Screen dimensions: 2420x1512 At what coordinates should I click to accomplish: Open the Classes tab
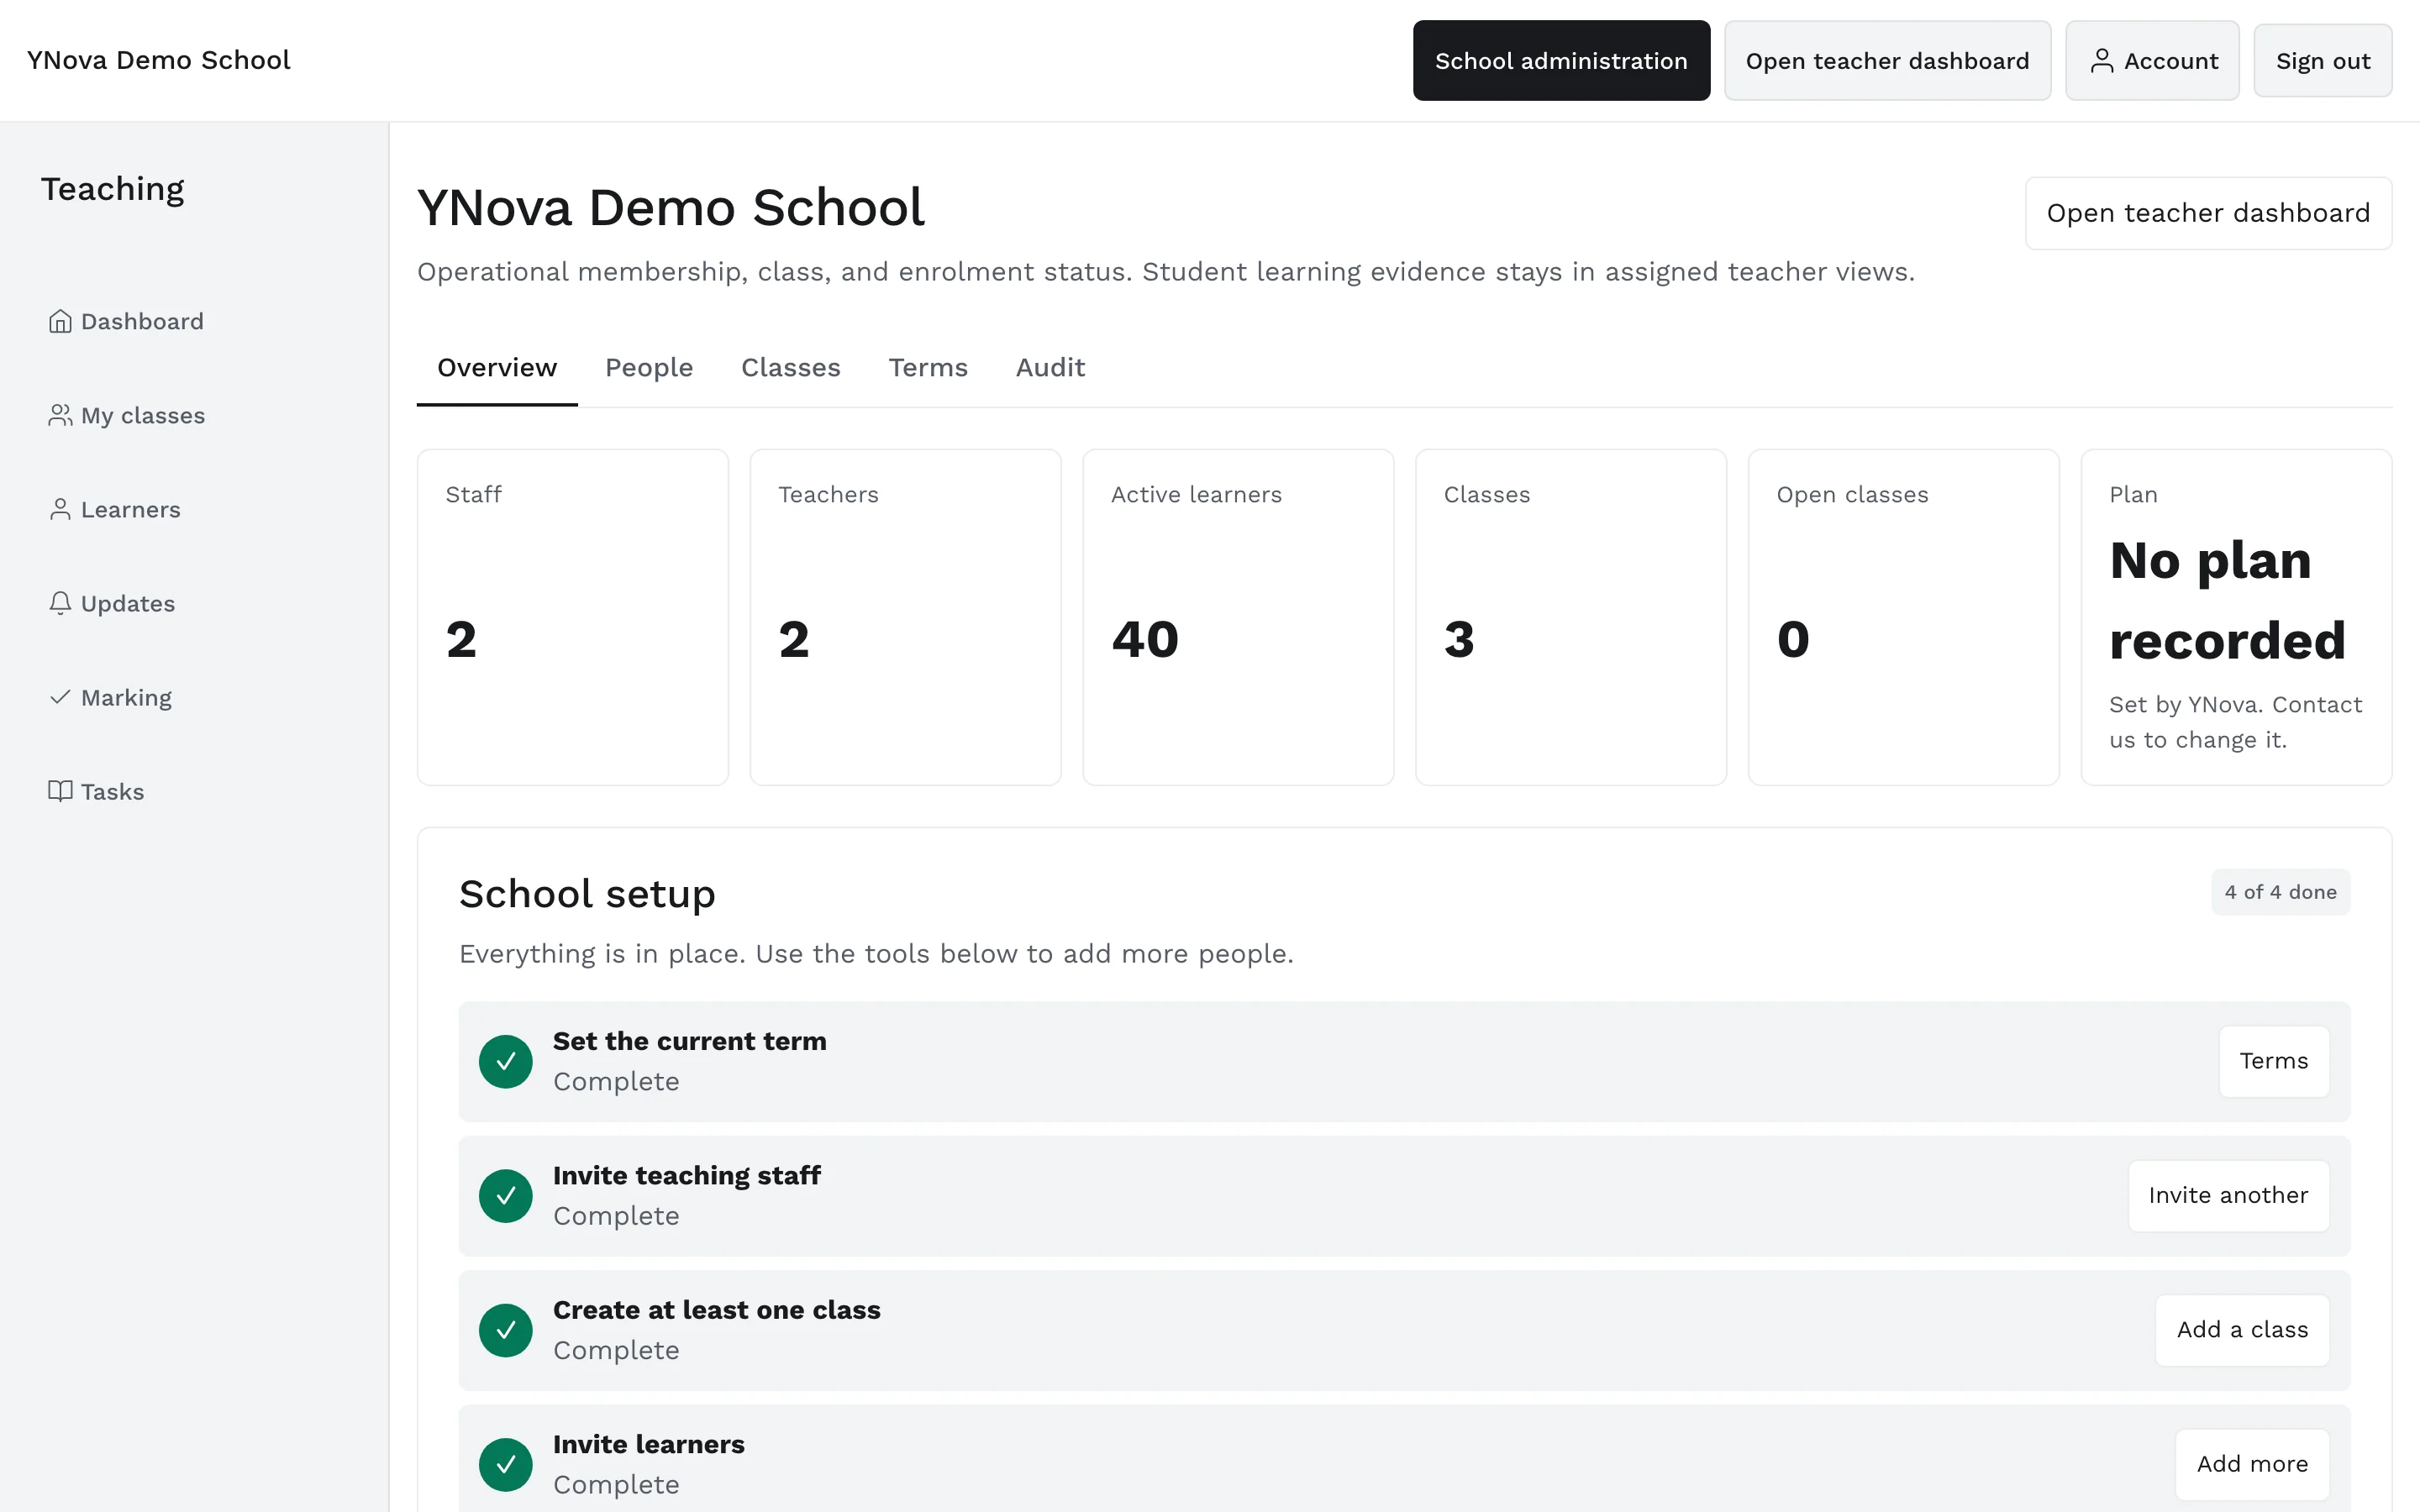(x=791, y=368)
